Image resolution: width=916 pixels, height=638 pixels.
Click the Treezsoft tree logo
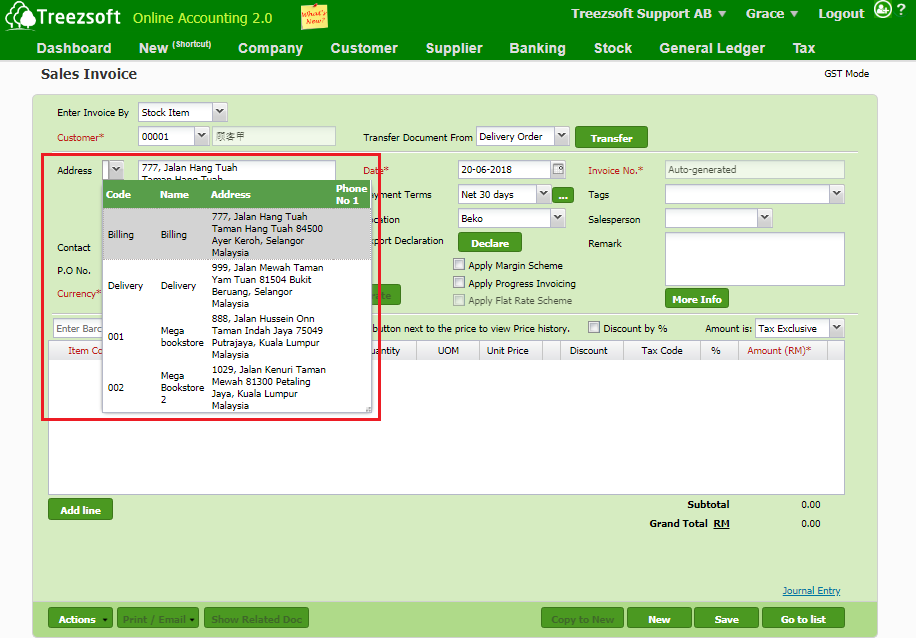pos(20,15)
